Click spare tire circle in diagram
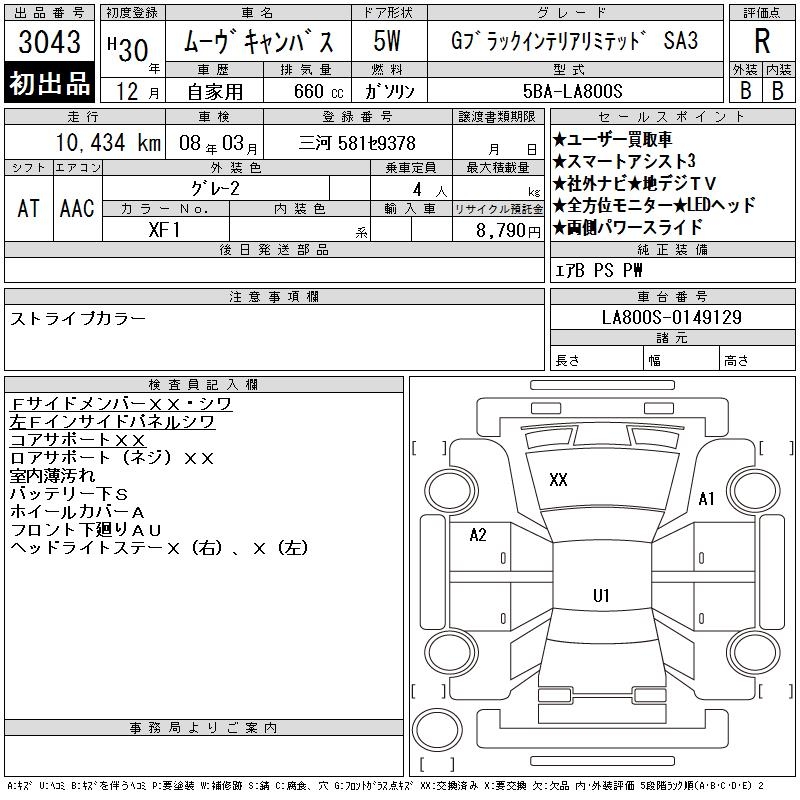 [437, 729]
